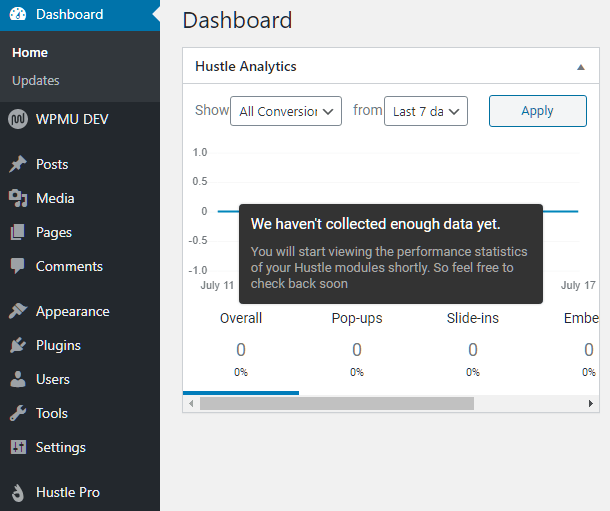The image size is (610, 511).
Task: Click the Plugins plug icon
Action: click(18, 345)
